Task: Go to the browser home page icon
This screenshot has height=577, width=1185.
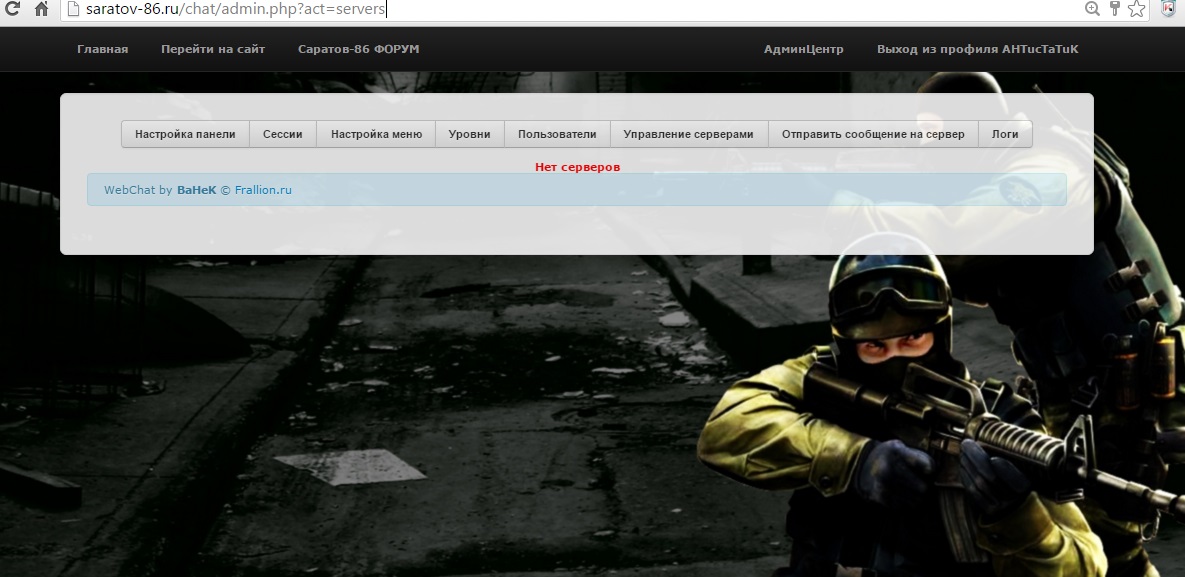Action: coord(42,9)
